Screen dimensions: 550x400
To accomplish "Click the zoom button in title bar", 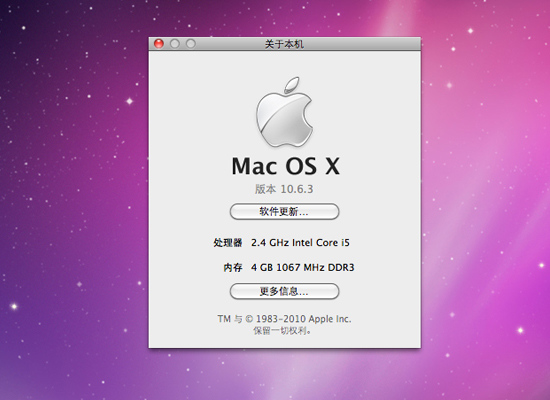I will (x=191, y=44).
